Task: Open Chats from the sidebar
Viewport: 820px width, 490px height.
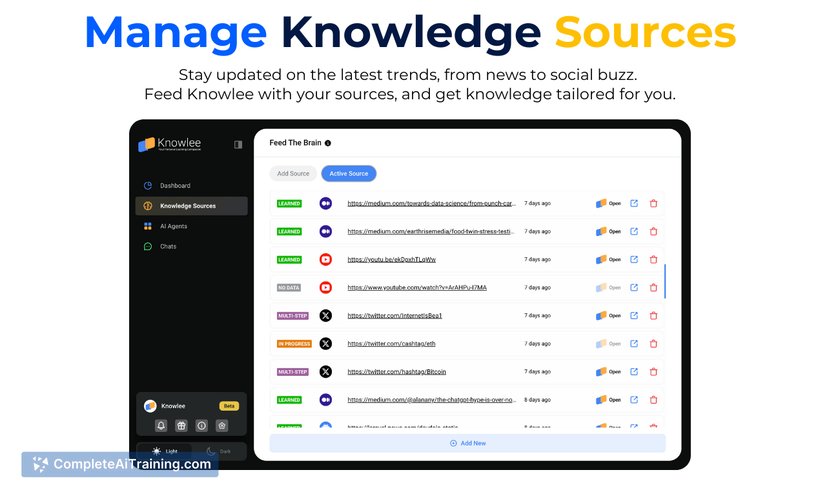Action: click(x=168, y=246)
